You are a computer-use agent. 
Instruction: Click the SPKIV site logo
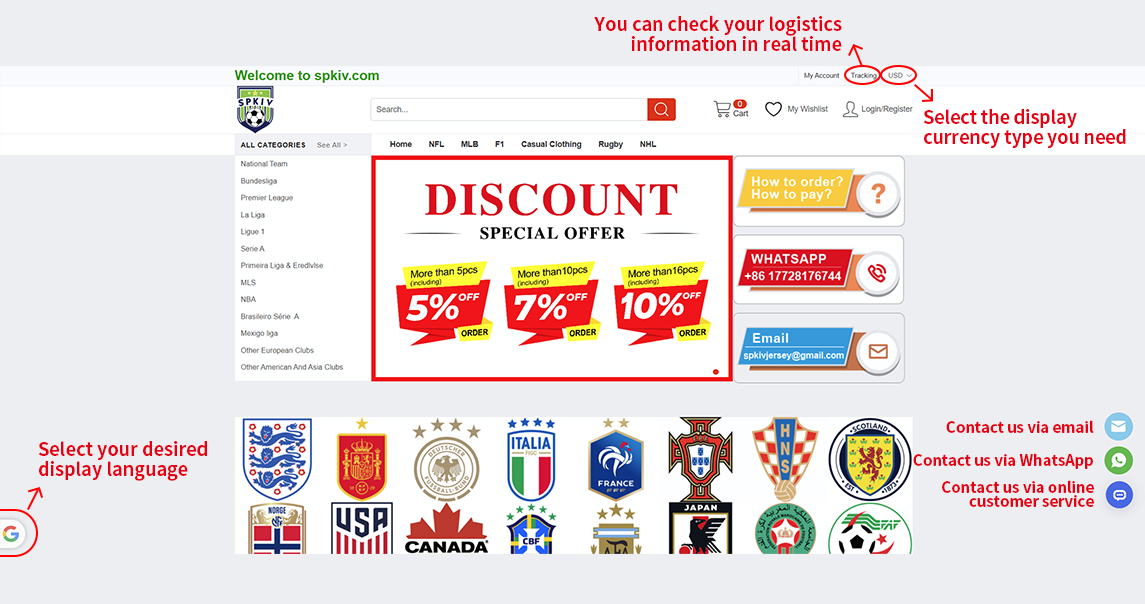click(255, 109)
